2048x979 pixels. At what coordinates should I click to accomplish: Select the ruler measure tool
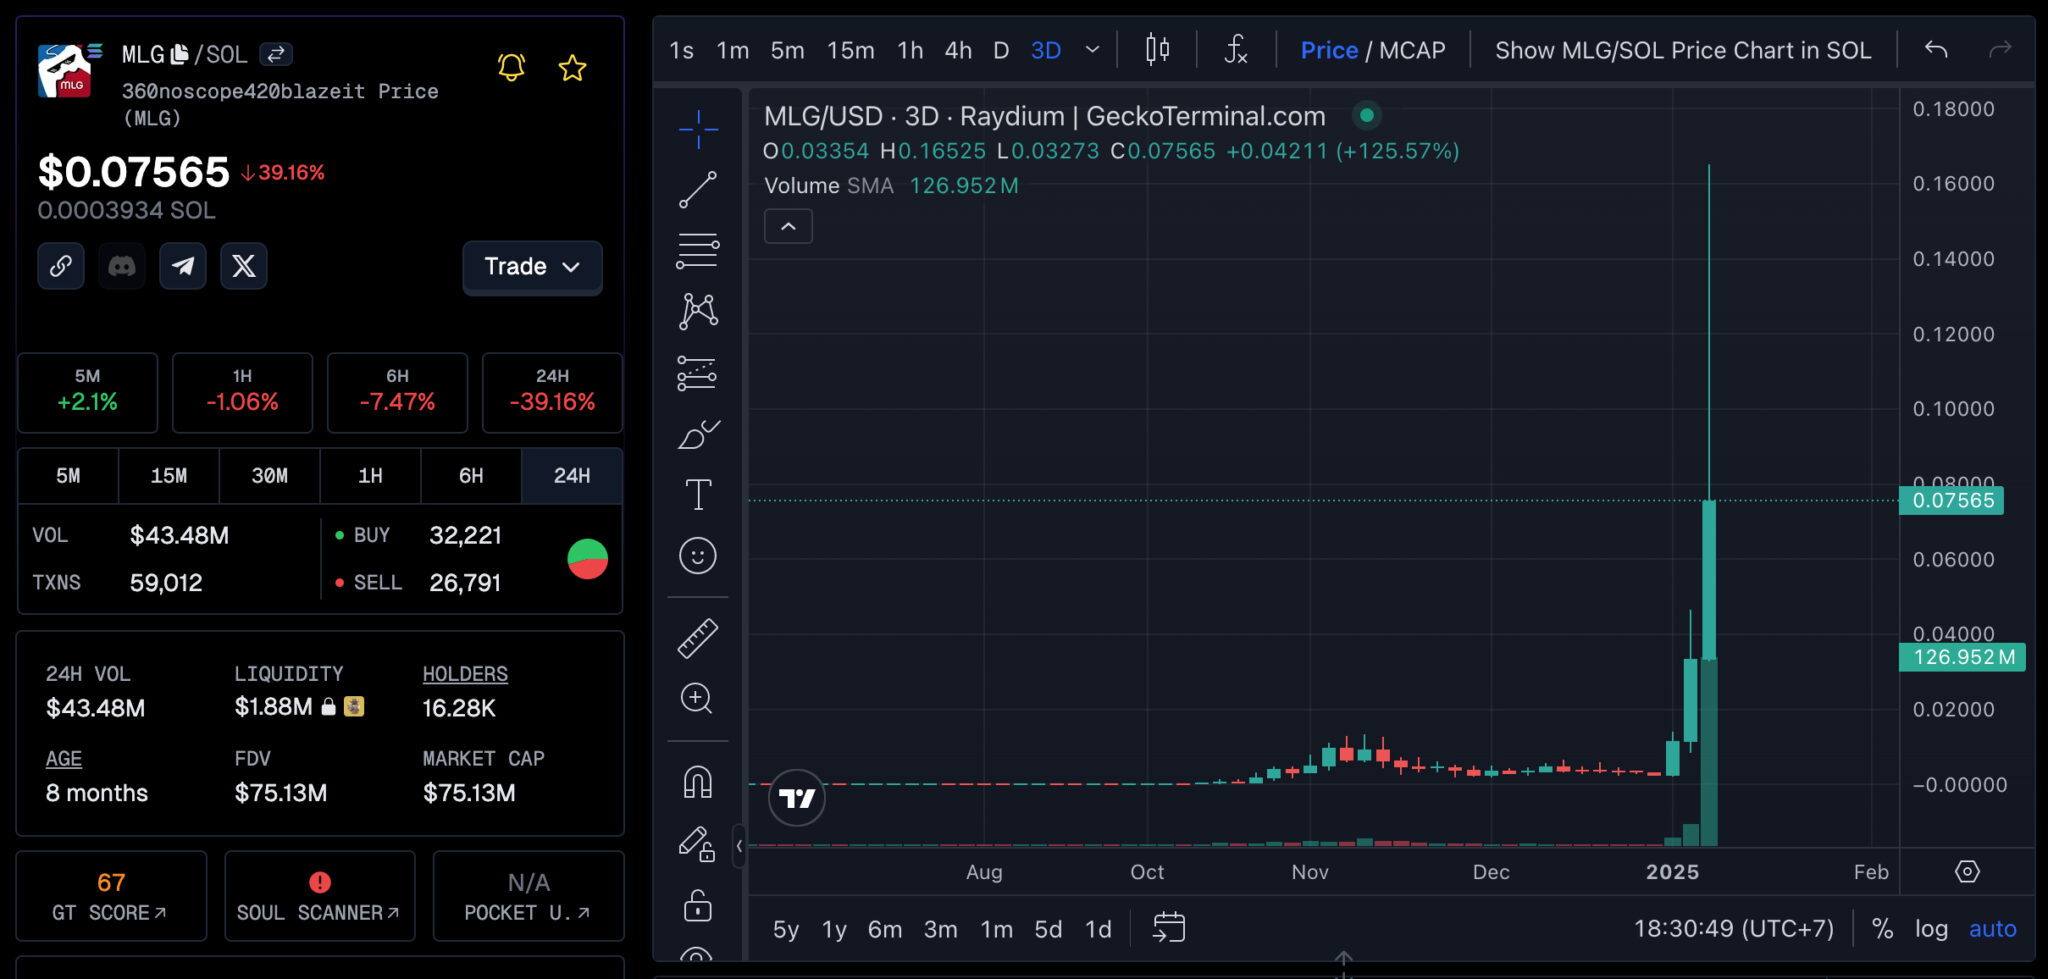[x=698, y=638]
